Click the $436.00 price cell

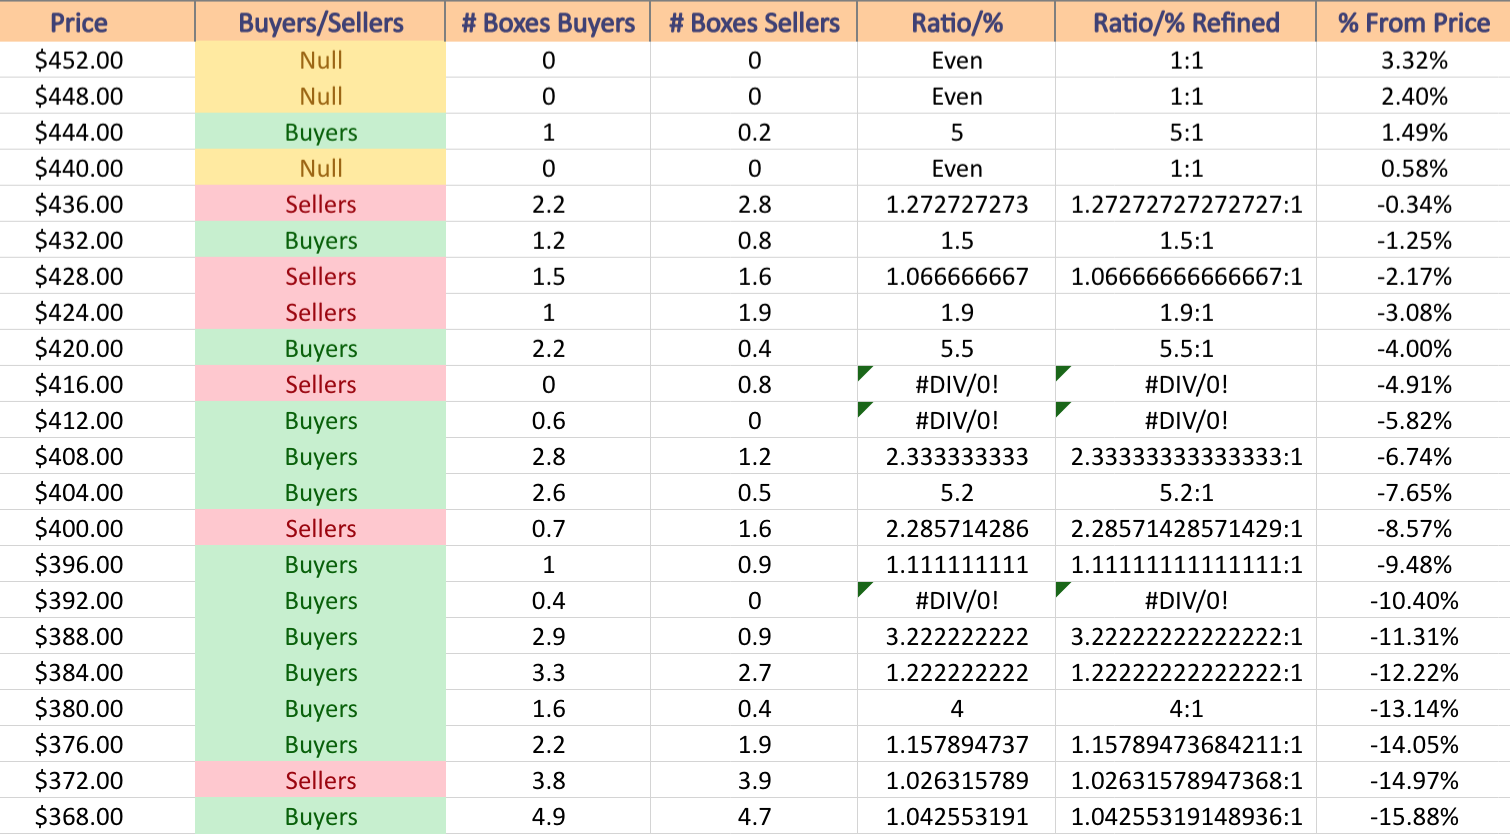tap(97, 204)
